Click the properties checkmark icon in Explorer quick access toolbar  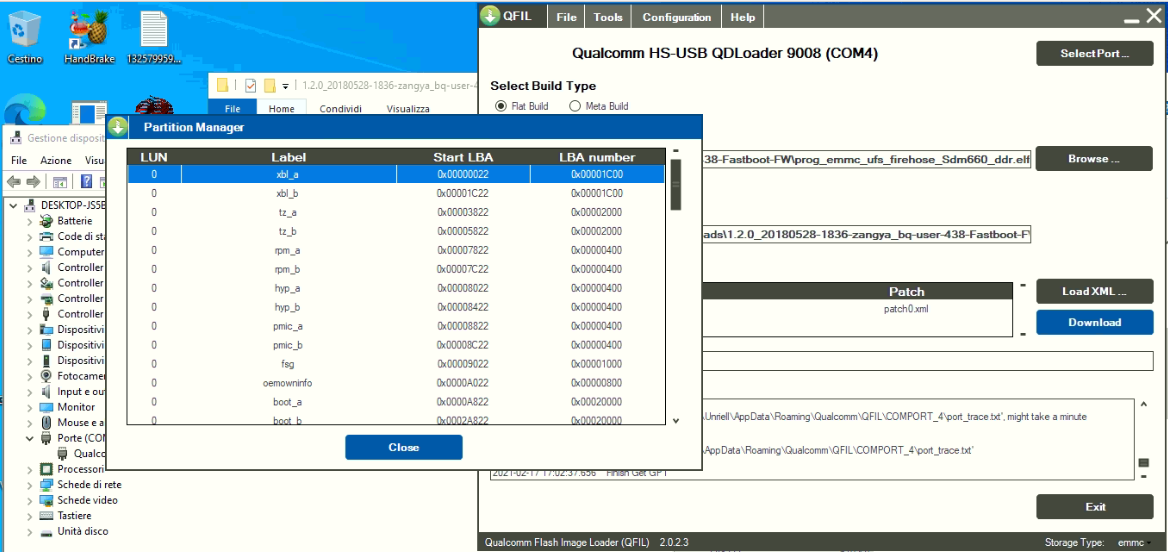pos(250,86)
